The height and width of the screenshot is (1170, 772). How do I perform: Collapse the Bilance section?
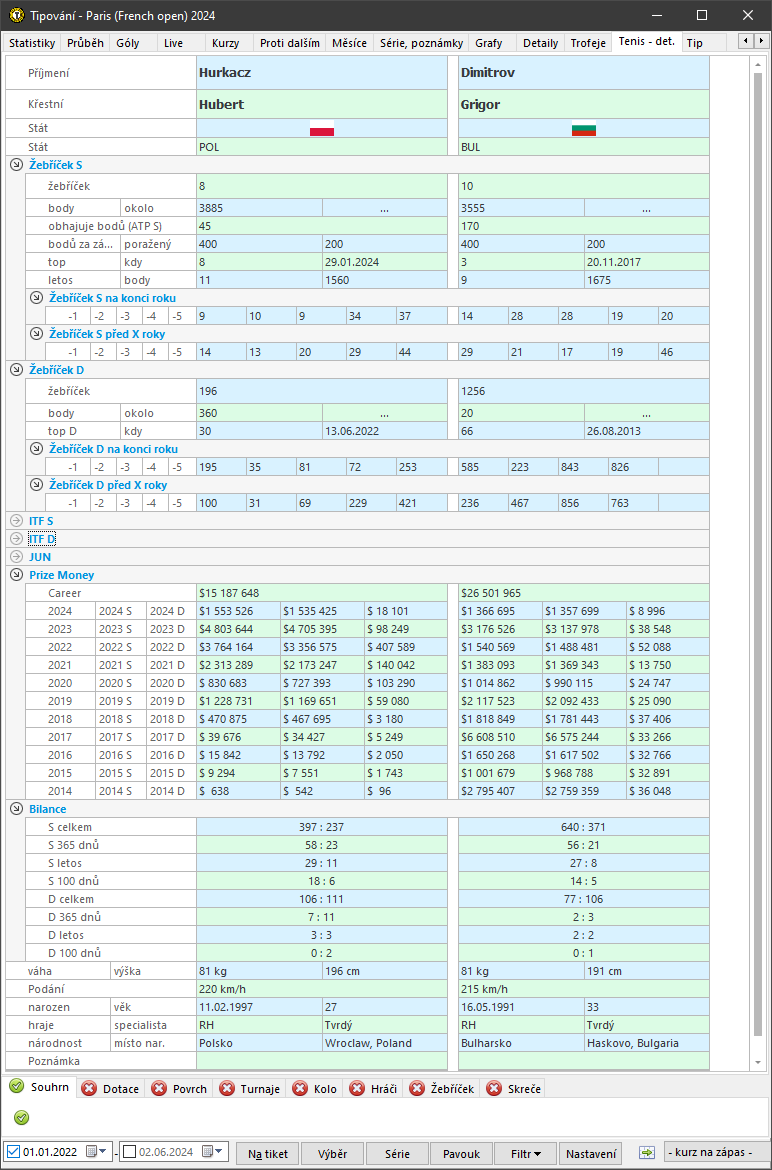[15, 808]
